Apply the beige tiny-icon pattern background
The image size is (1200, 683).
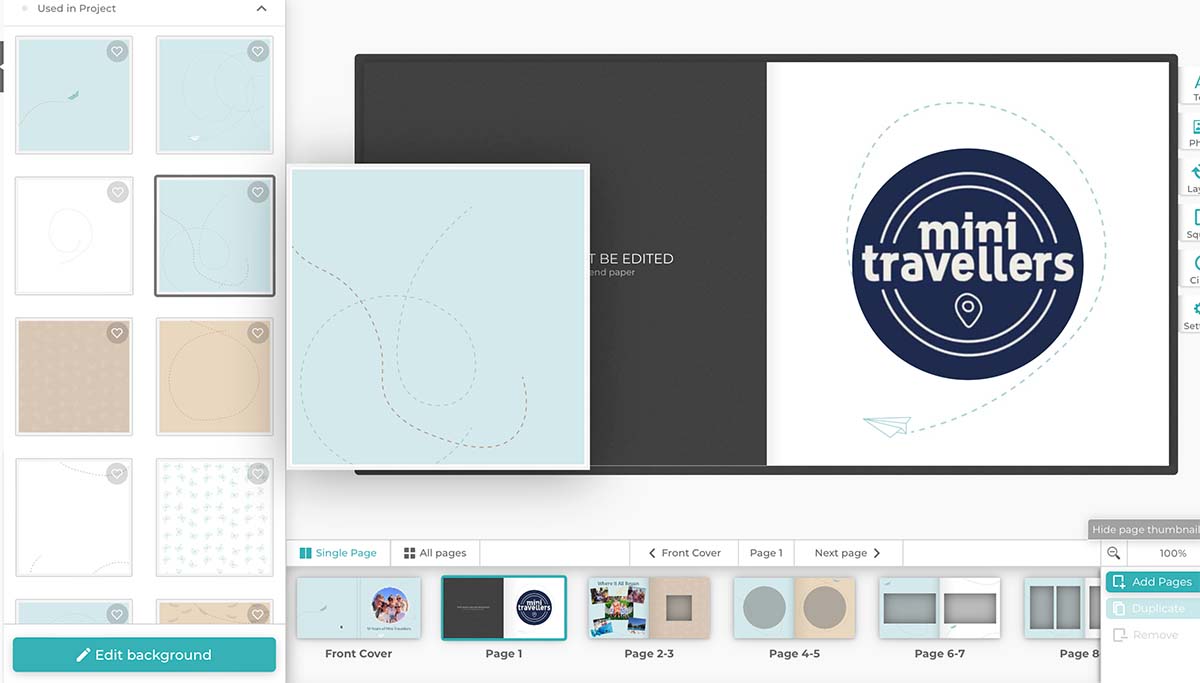pyautogui.click(x=74, y=377)
